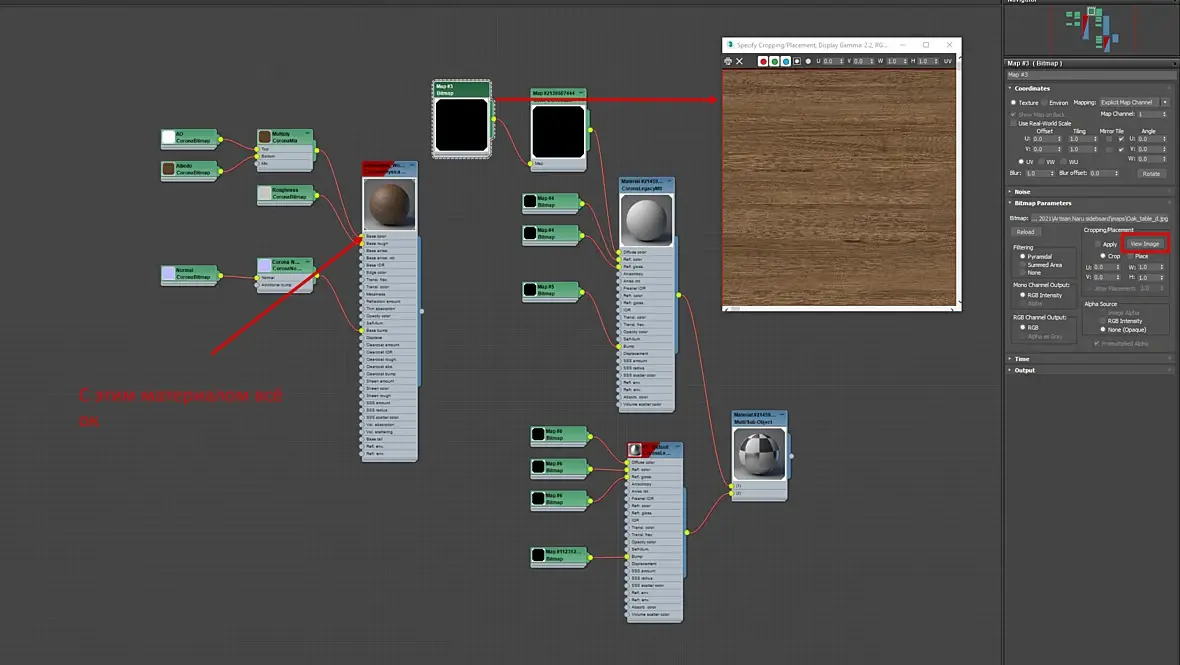Select the Map #3 Bitmap node thumbnail

(461, 126)
